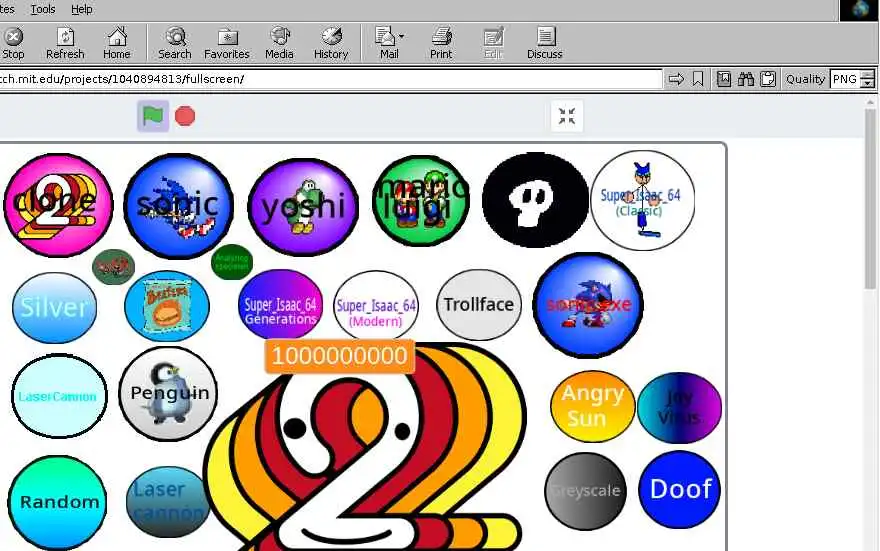Image resolution: width=880 pixels, height=551 pixels.
Task: Click the address bar URL field
Action: click(330, 79)
